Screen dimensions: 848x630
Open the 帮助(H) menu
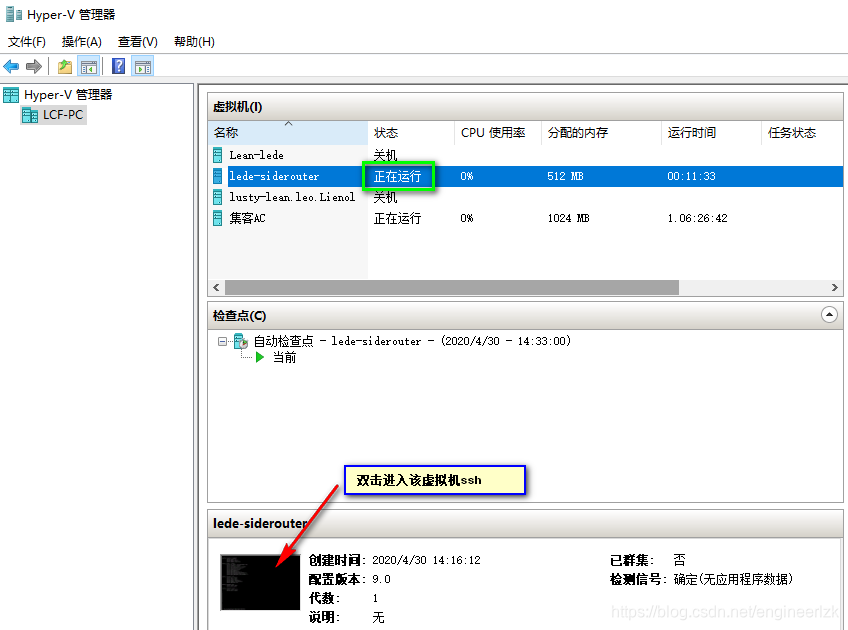click(x=194, y=42)
